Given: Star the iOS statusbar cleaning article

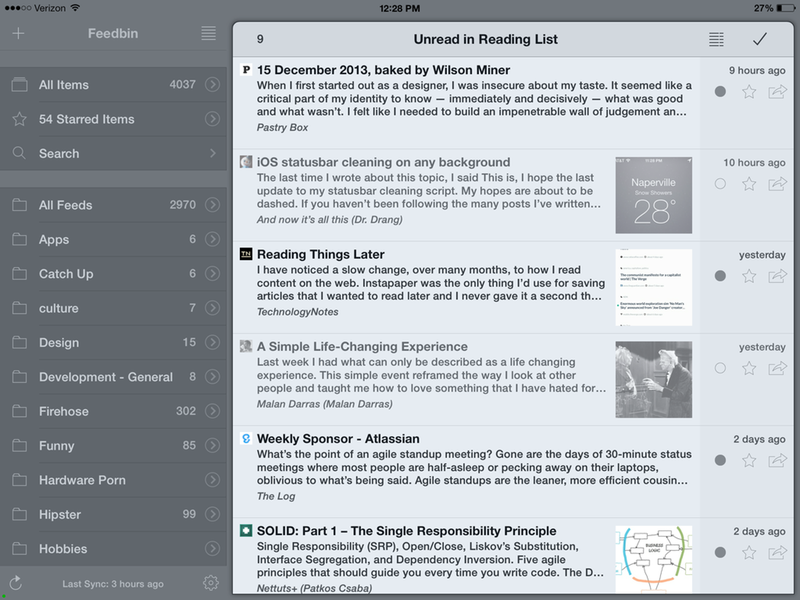Looking at the screenshot, I should click(x=749, y=184).
